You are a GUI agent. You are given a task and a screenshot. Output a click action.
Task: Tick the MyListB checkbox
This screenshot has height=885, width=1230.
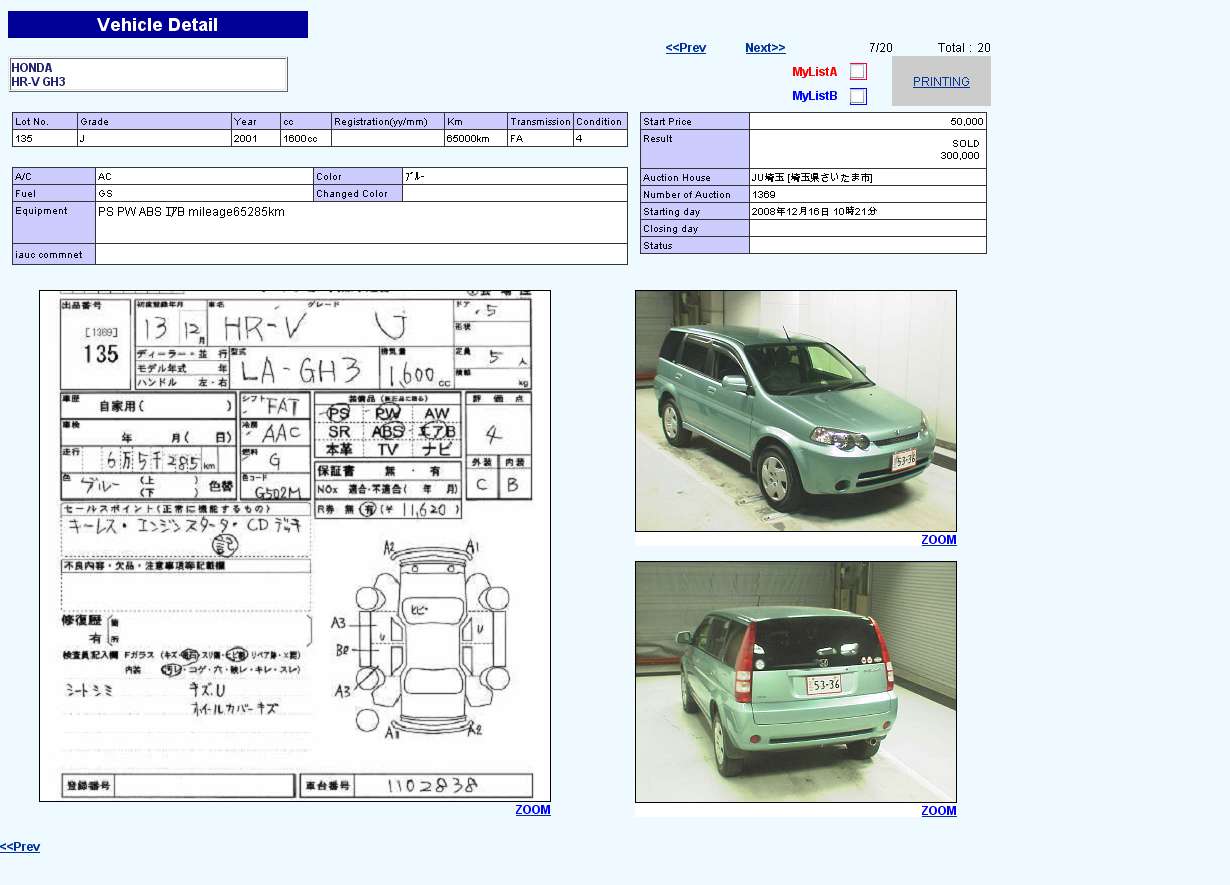click(858, 96)
